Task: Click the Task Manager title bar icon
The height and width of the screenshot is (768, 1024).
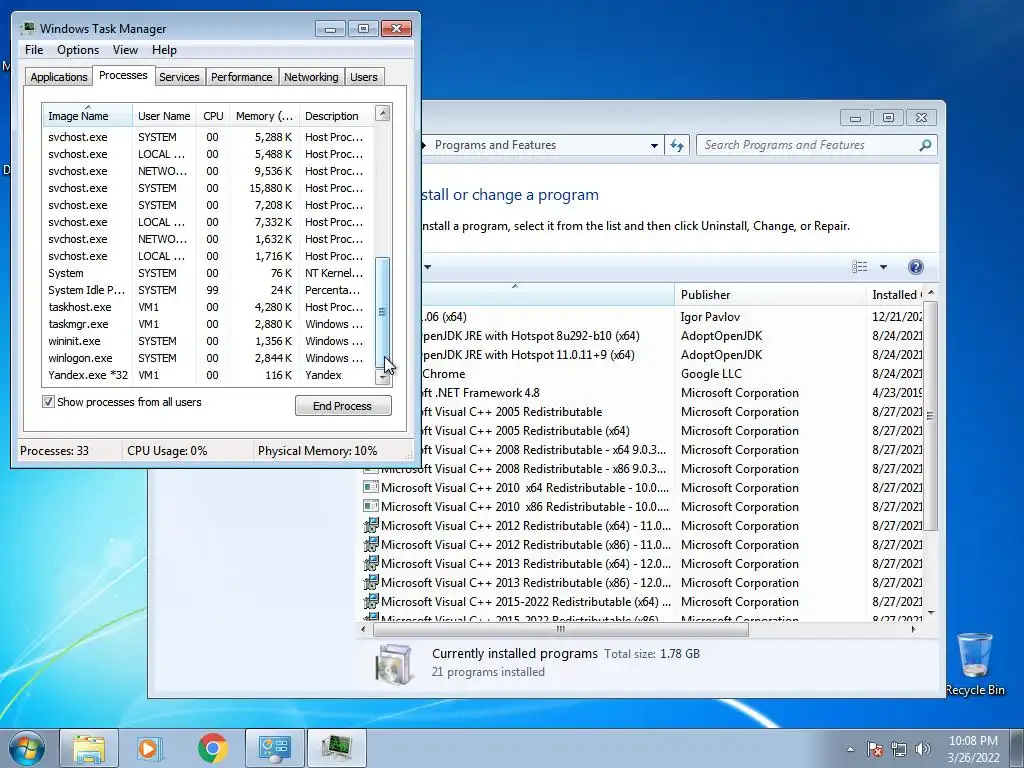Action: pos(27,29)
